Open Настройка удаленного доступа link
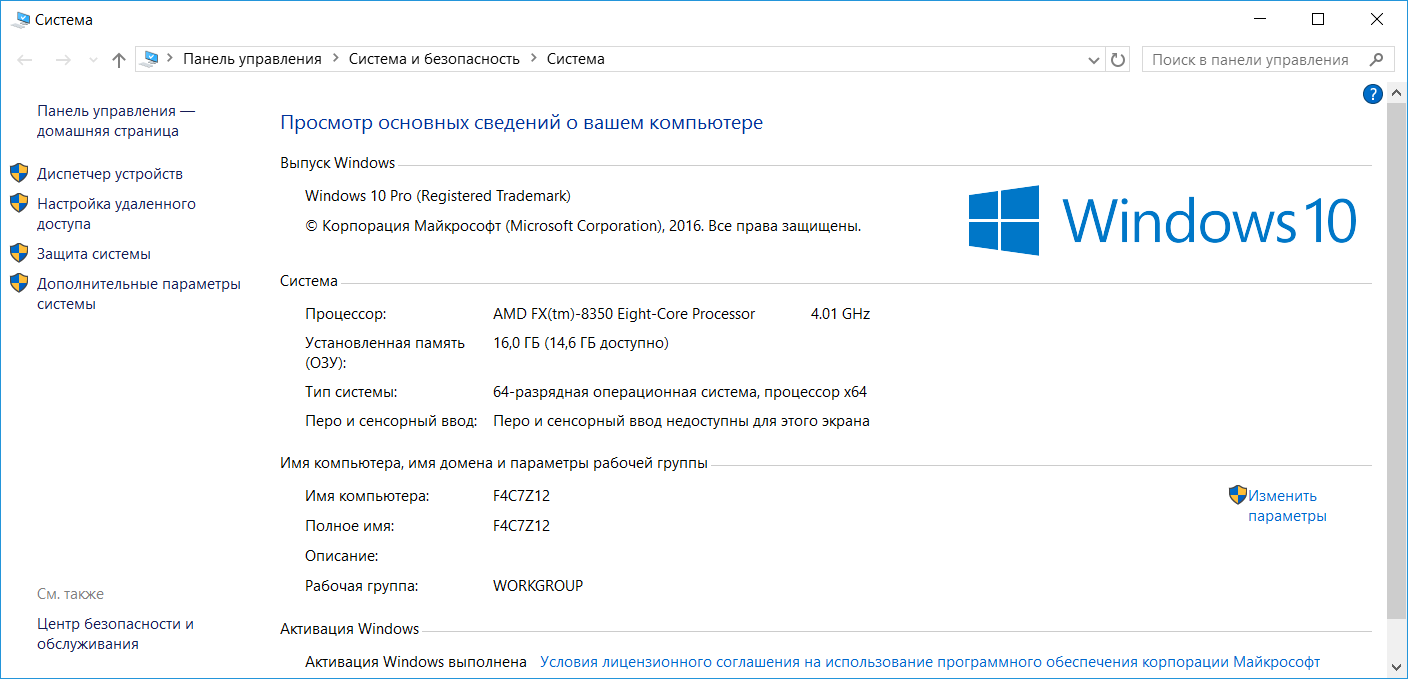The width and height of the screenshot is (1408, 679). pyautogui.click(x=116, y=214)
